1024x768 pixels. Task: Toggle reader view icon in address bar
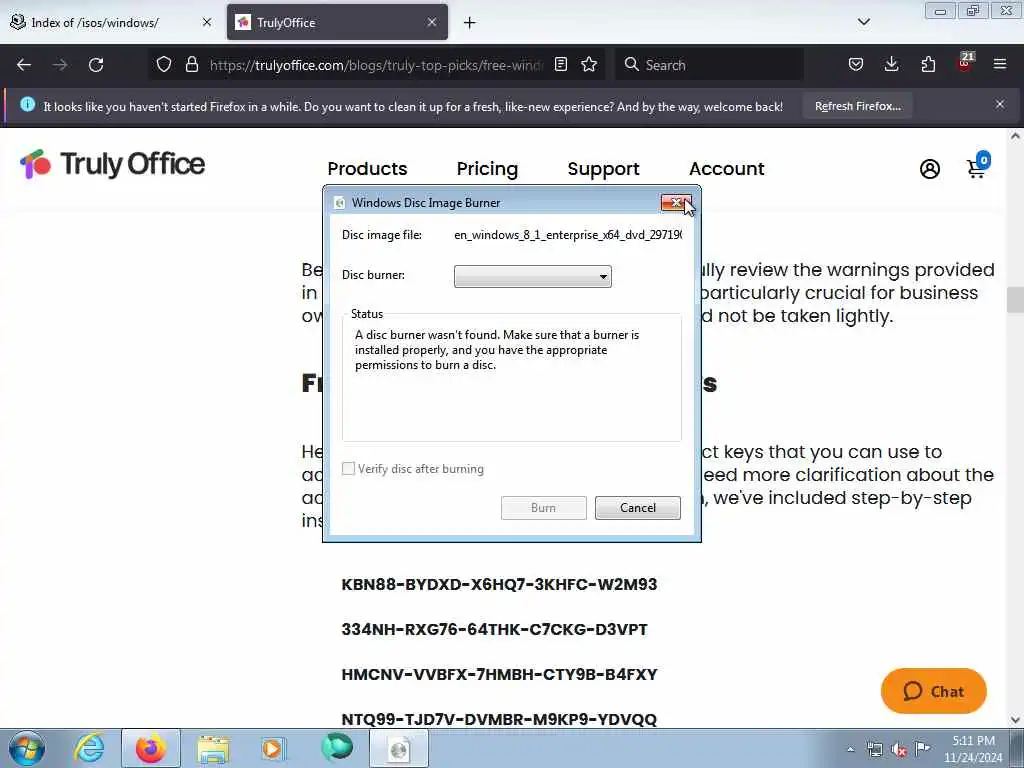pyautogui.click(x=560, y=65)
